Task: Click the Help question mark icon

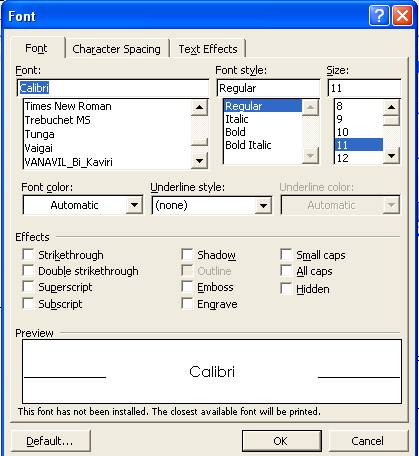Action: coord(379,15)
